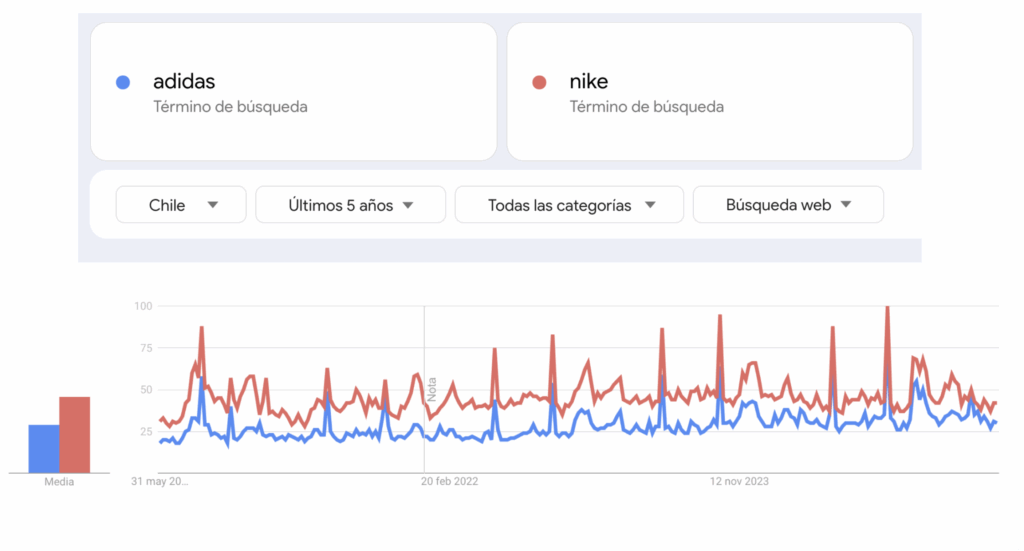This screenshot has height=551, width=1024.
Task: Expand the Últimos 5 años time range
Action: [x=351, y=205]
